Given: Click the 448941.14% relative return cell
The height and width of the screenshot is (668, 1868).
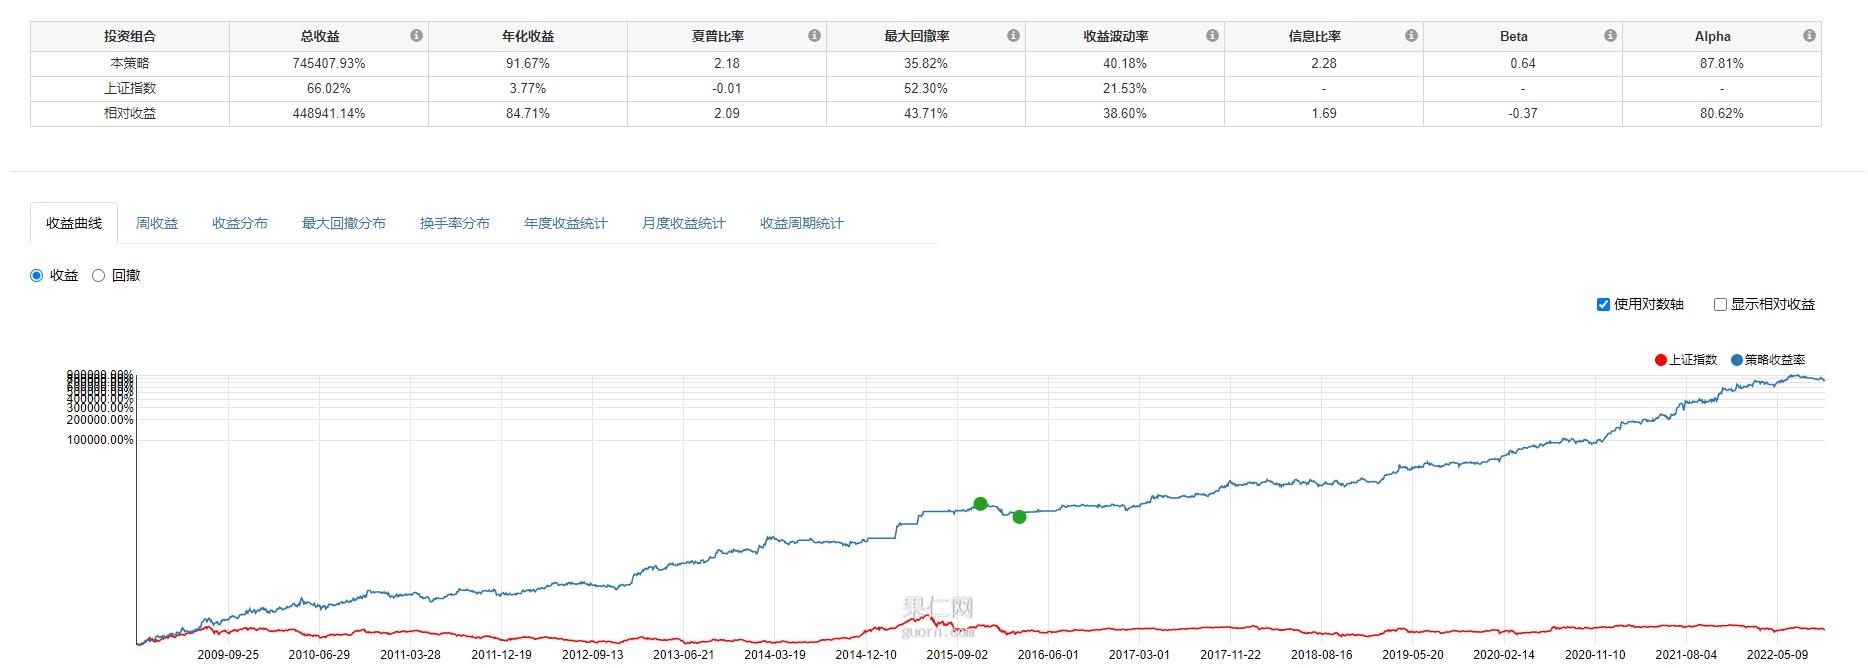Looking at the screenshot, I should click(x=329, y=113).
